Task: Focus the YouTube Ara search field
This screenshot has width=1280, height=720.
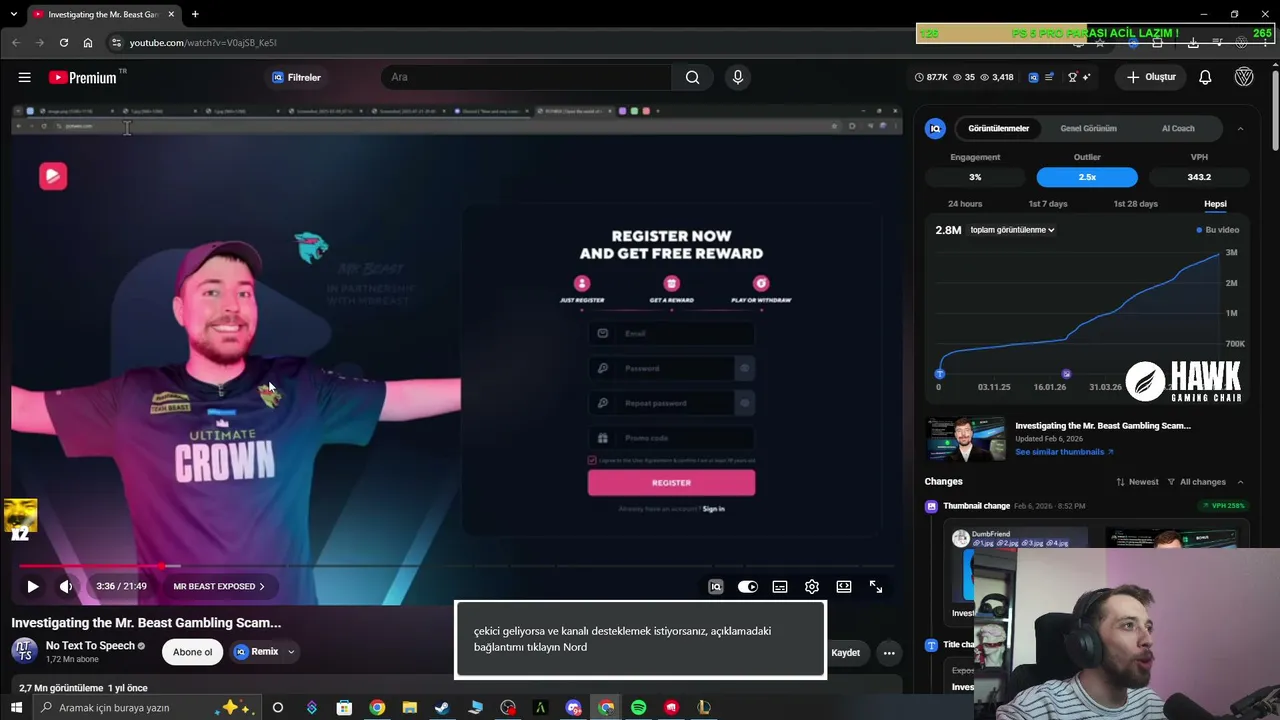Action: click(526, 77)
